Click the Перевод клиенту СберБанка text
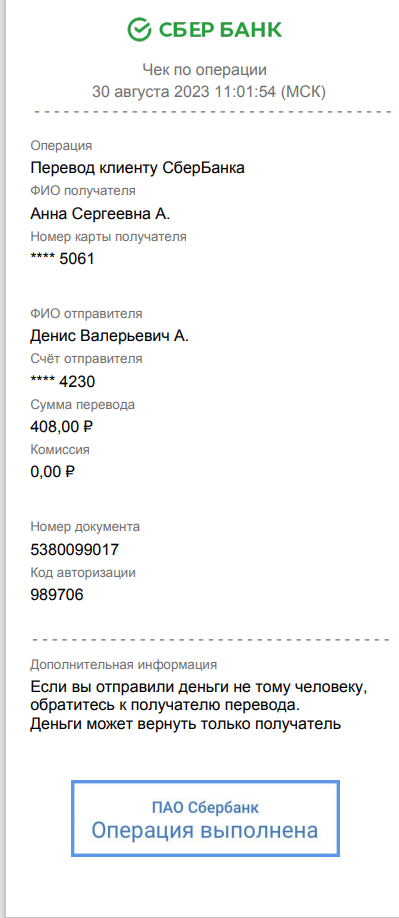Viewport: 399px width, 918px height. pyautogui.click(x=137, y=168)
